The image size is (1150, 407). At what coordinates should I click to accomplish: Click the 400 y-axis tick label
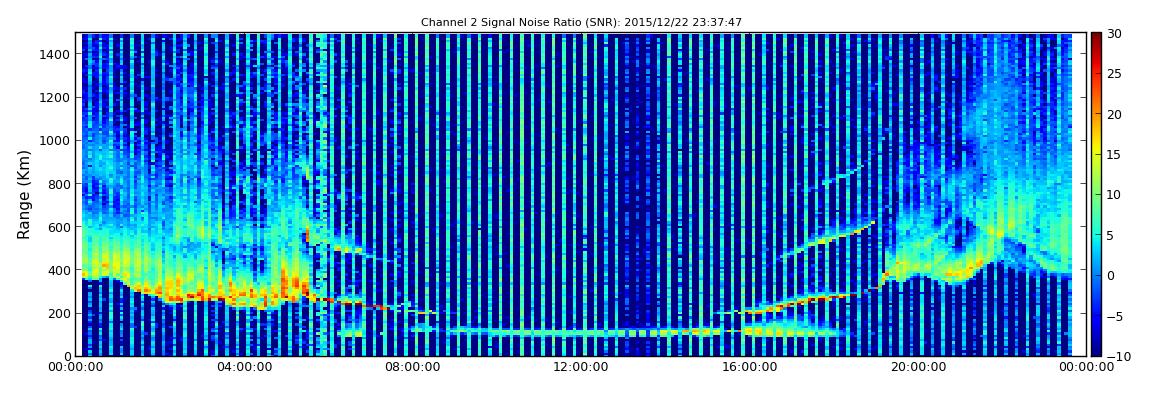coord(60,271)
